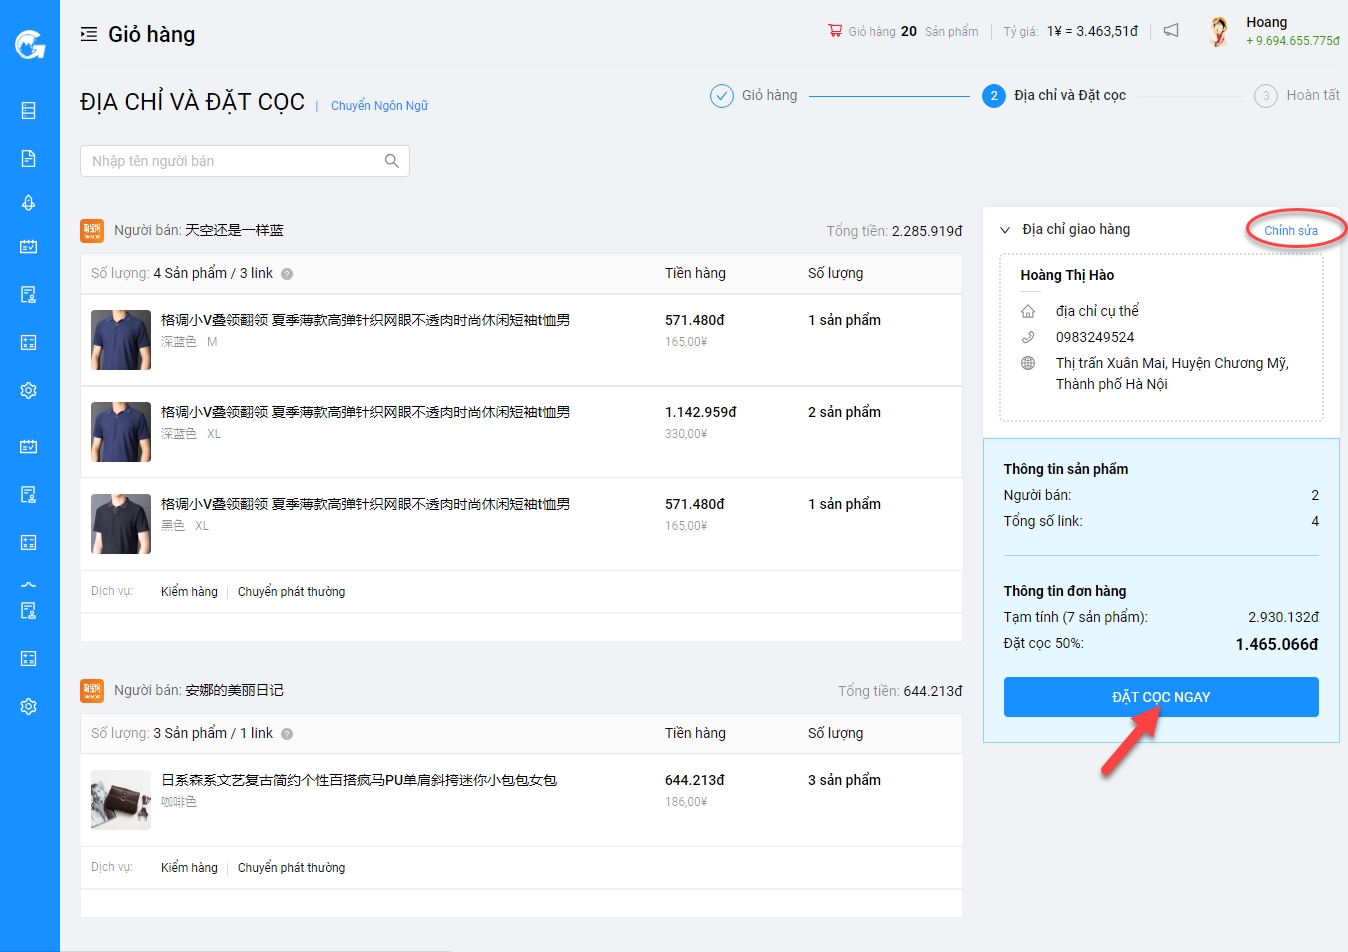Viewport: 1348px width, 952px height.
Task: Focus the Nhập tên người bán field
Action: pyautogui.click(x=232, y=161)
